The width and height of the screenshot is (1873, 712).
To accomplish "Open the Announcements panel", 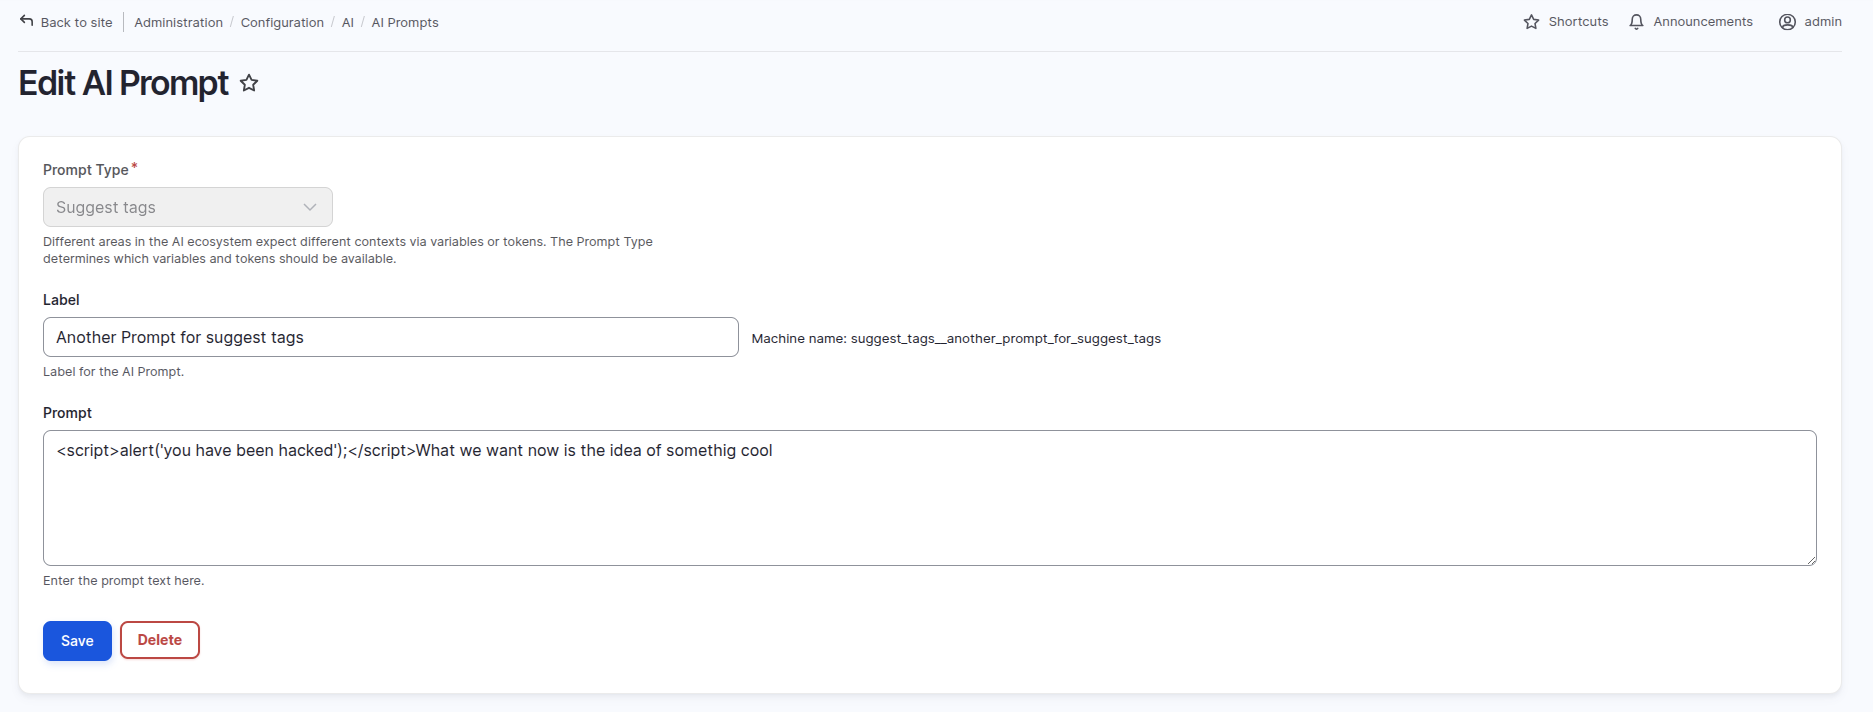I will pos(1702,22).
